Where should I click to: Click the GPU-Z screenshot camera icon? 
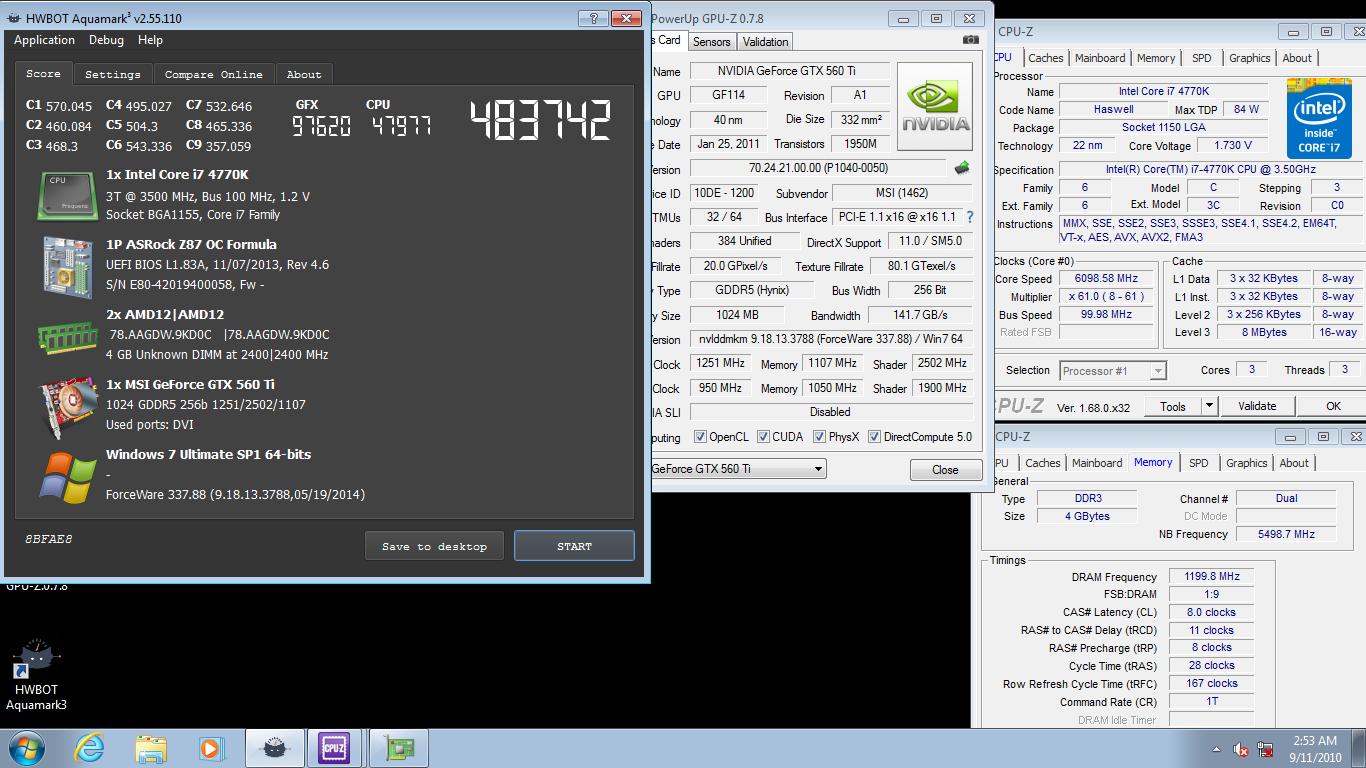coord(971,40)
